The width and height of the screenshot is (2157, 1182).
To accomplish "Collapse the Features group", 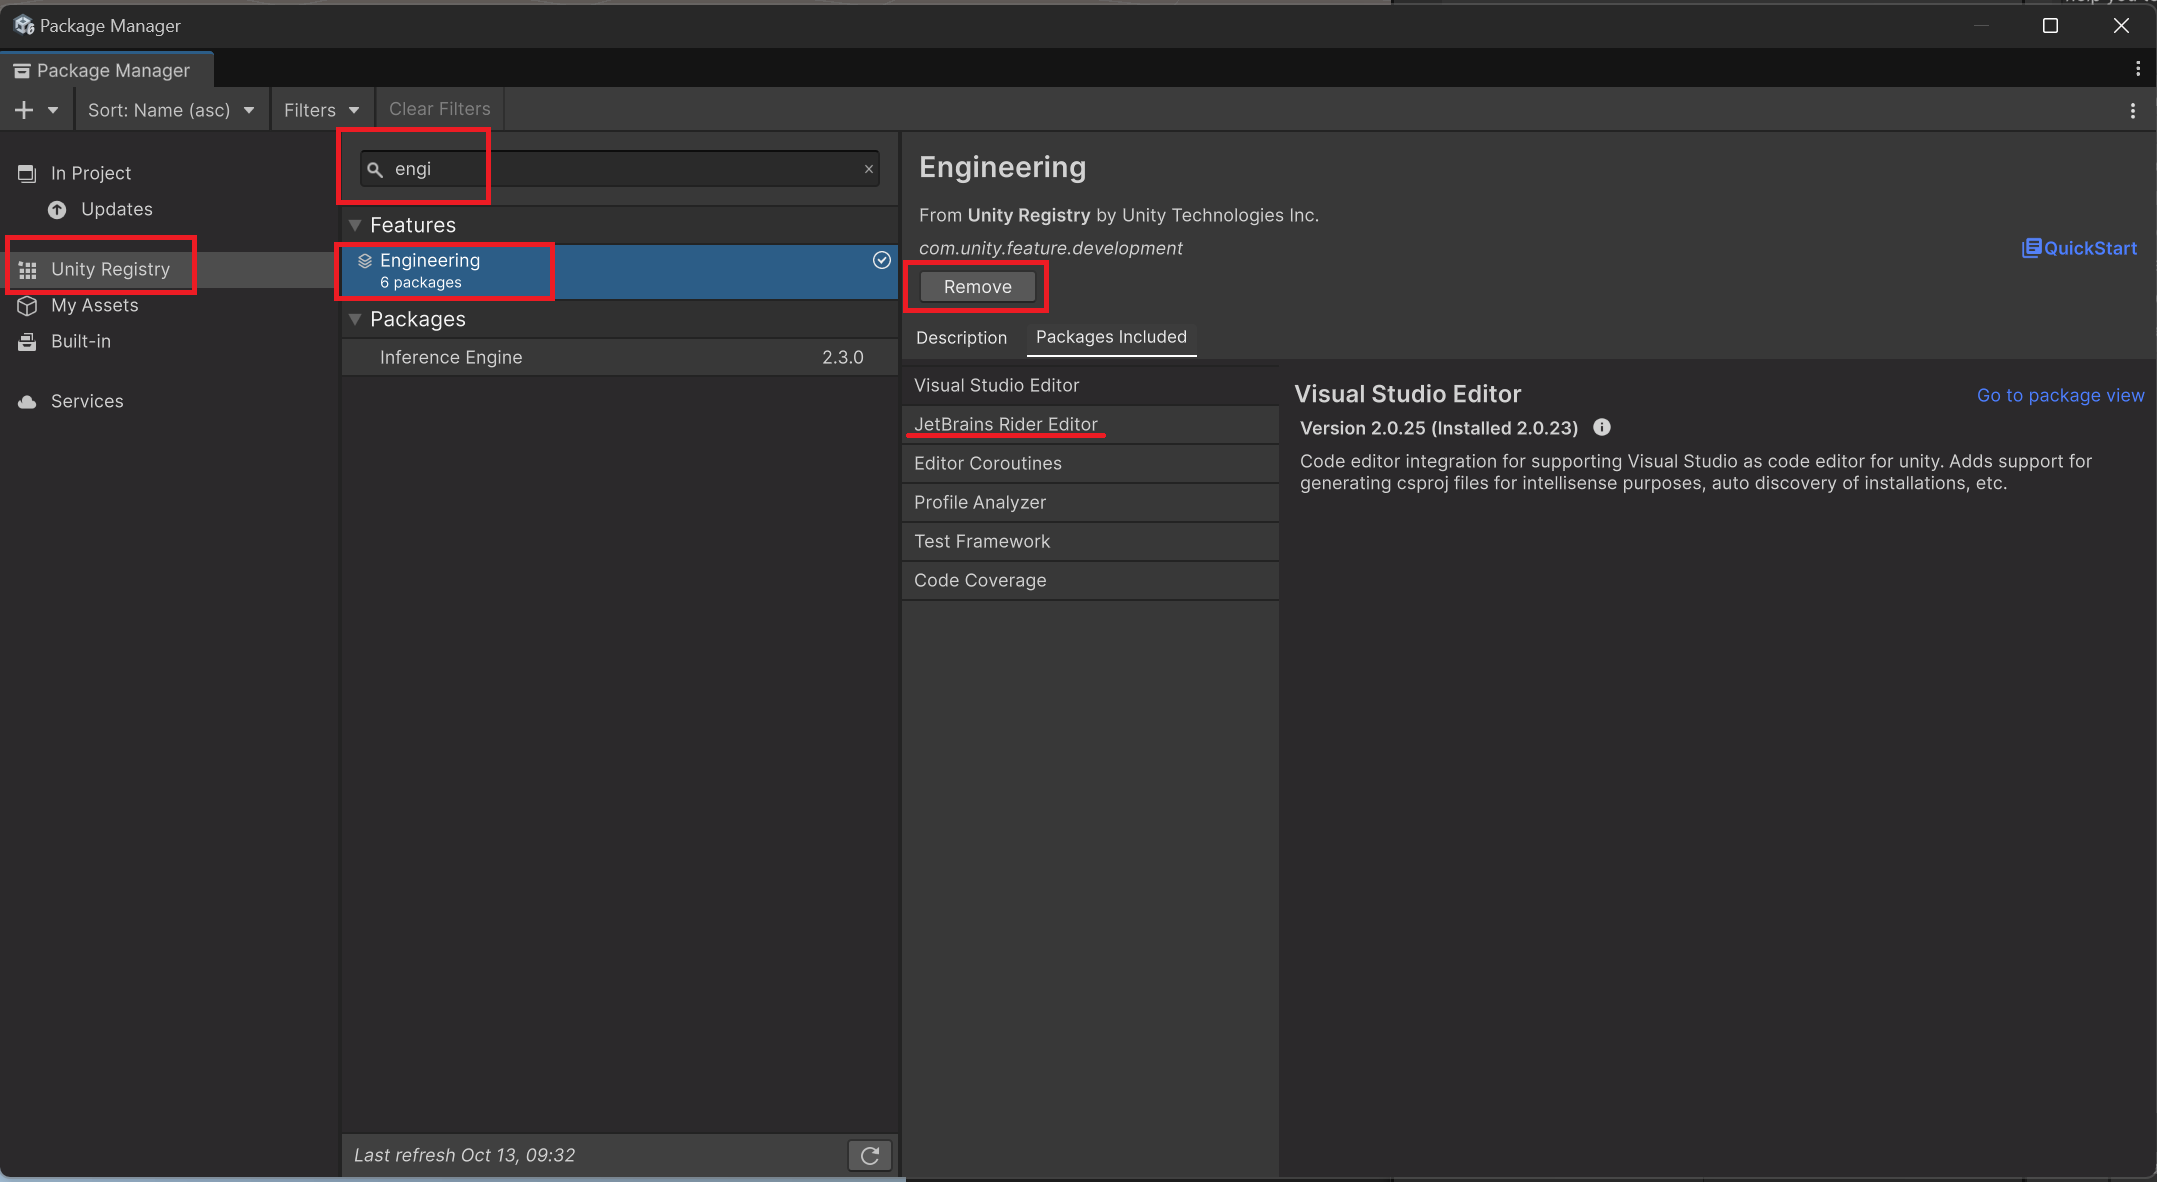I will [355, 225].
